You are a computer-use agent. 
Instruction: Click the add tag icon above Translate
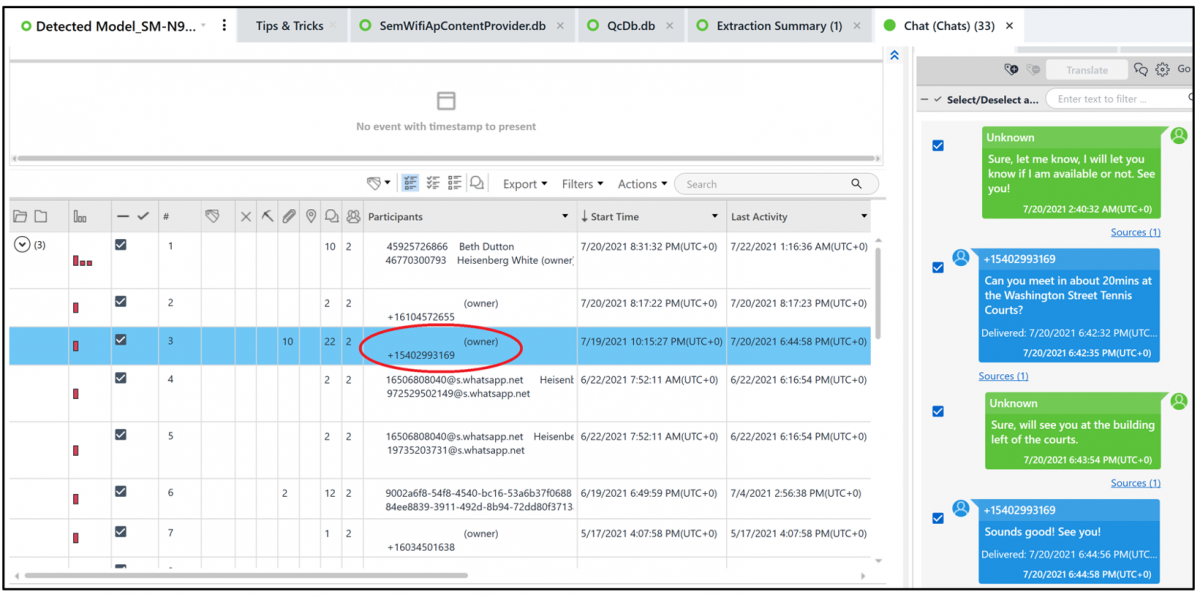(x=1010, y=68)
